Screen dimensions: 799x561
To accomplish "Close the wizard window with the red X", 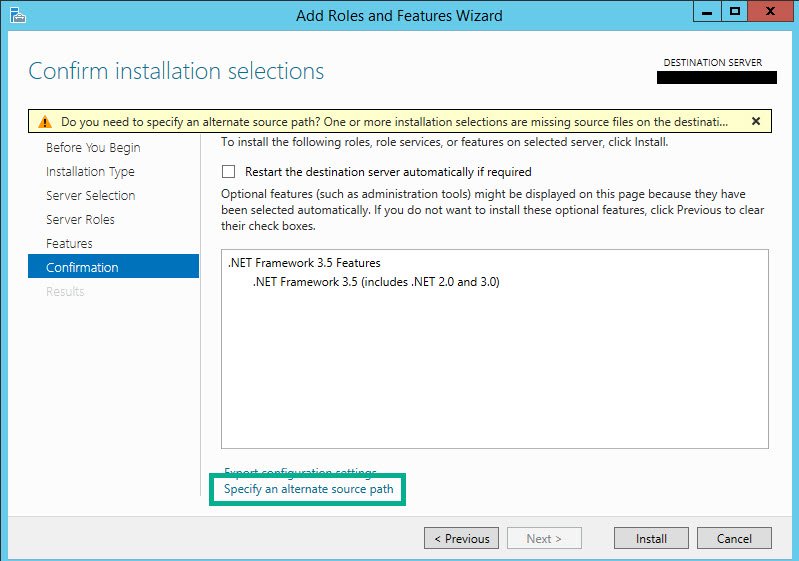I will point(770,12).
